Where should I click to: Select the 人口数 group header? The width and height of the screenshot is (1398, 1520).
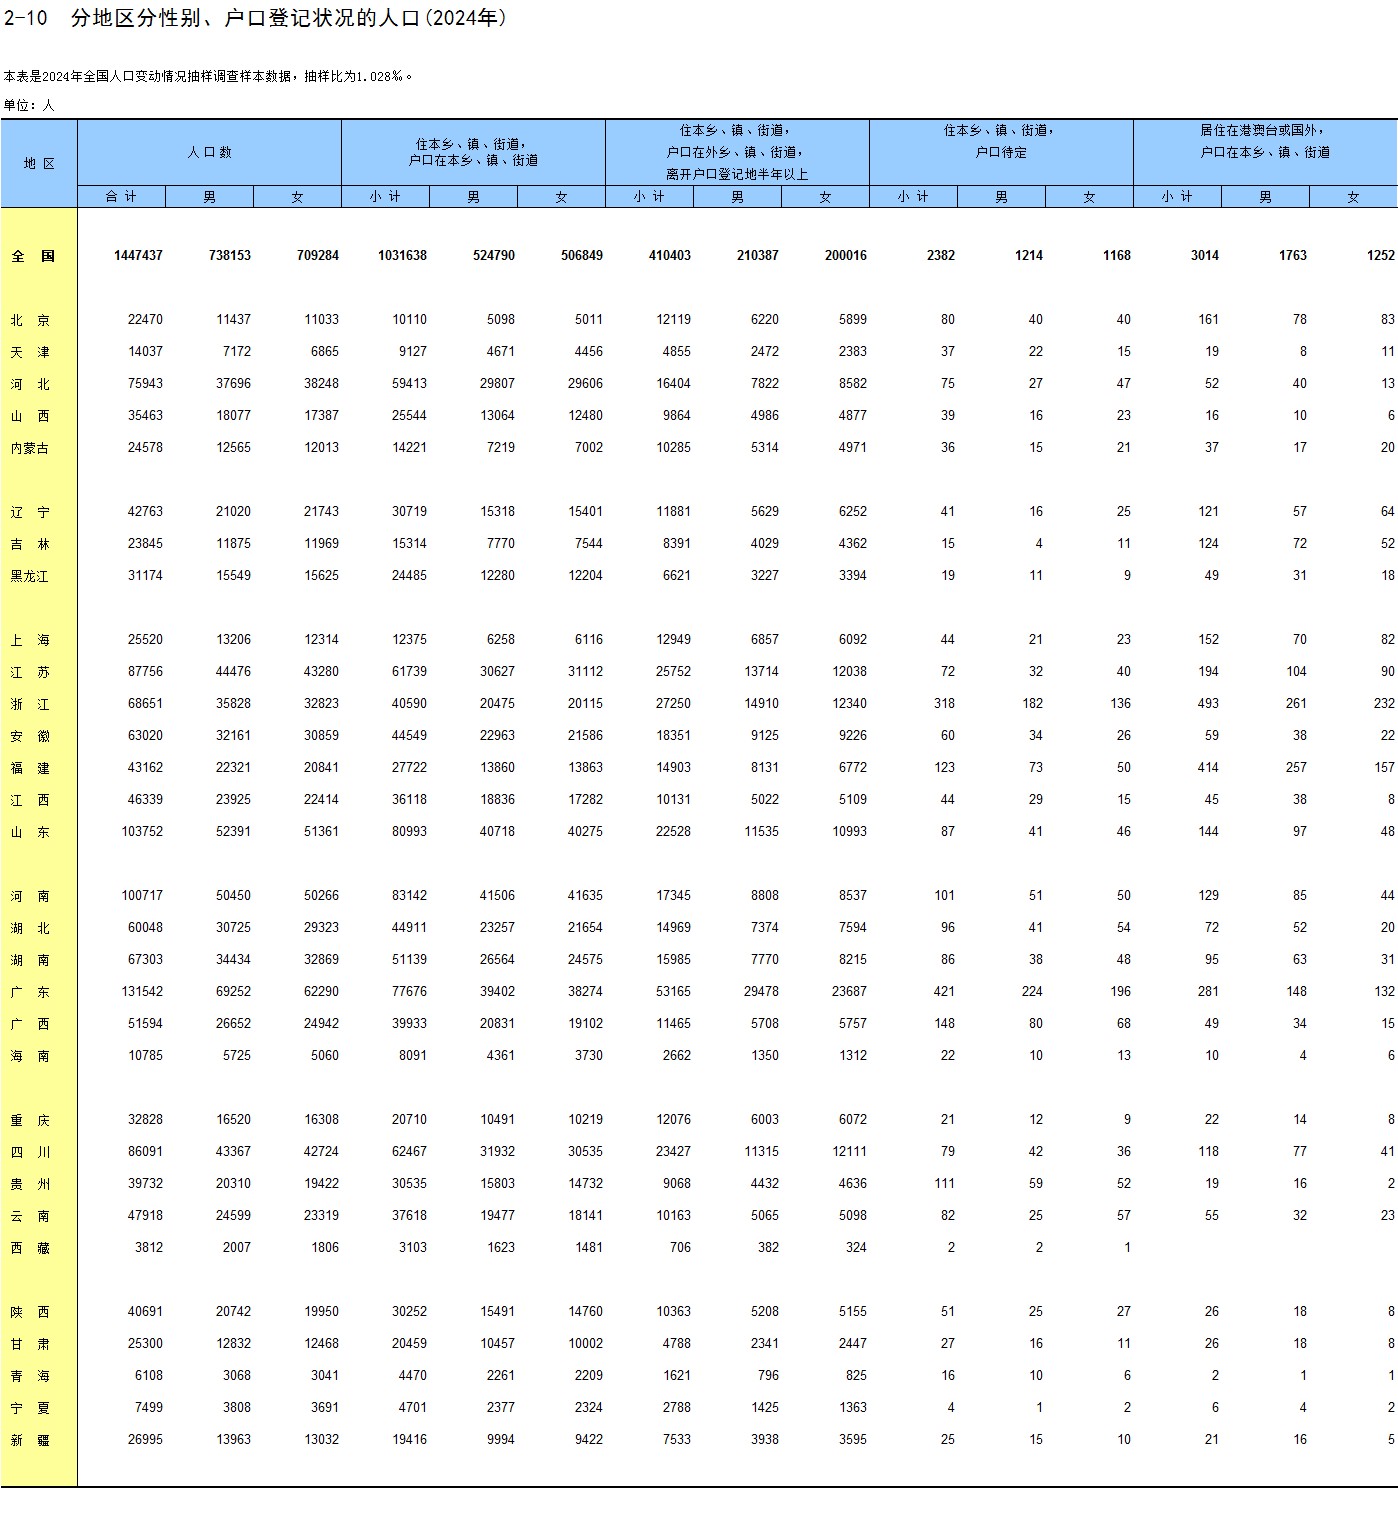click(209, 152)
